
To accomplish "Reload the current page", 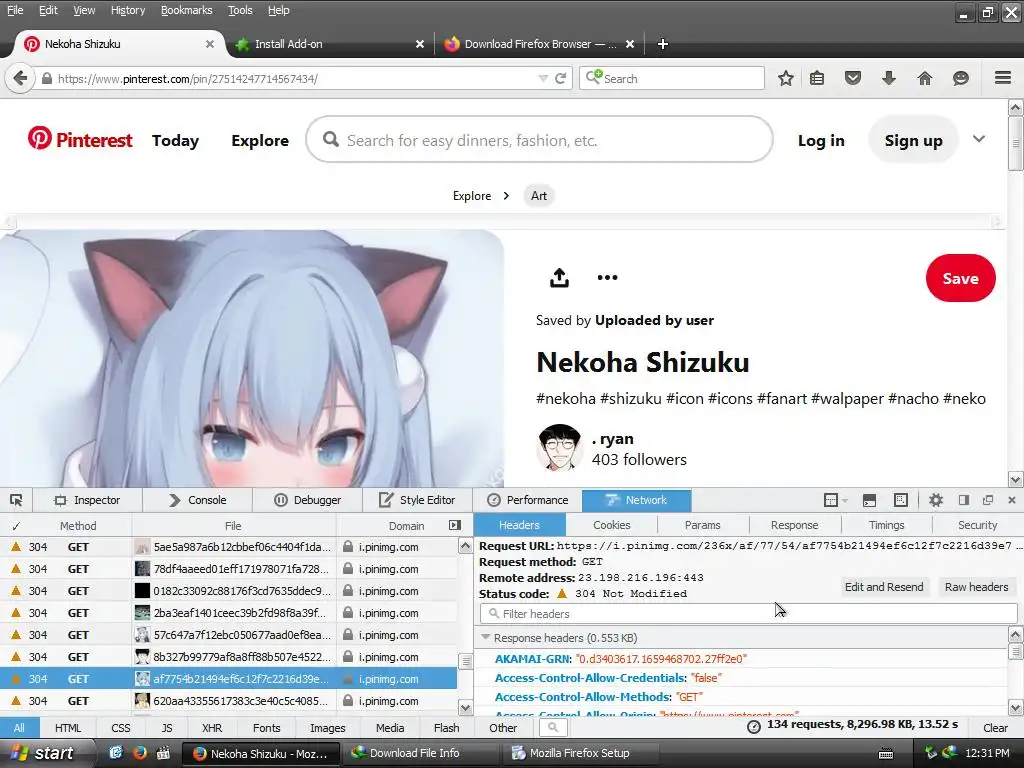I will [x=560, y=78].
